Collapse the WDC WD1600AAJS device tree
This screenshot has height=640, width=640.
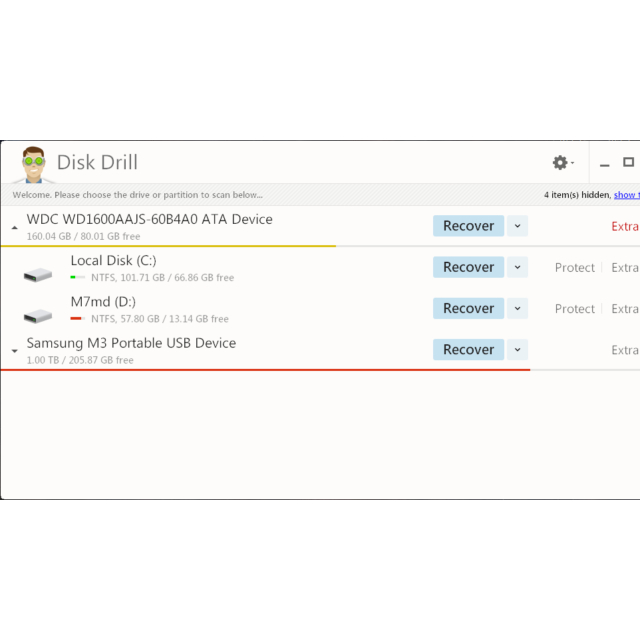[x=14, y=228]
